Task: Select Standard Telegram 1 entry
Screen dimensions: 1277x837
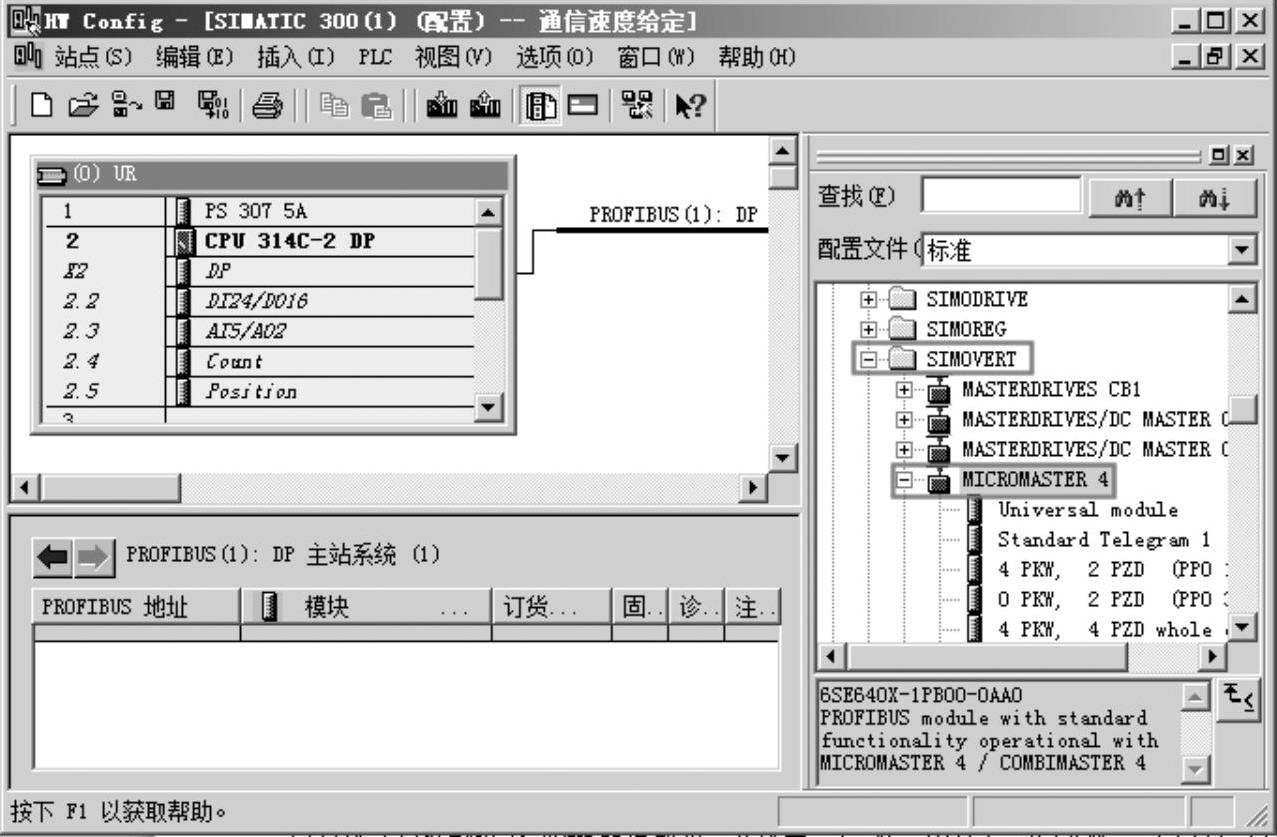Action: click(1105, 540)
